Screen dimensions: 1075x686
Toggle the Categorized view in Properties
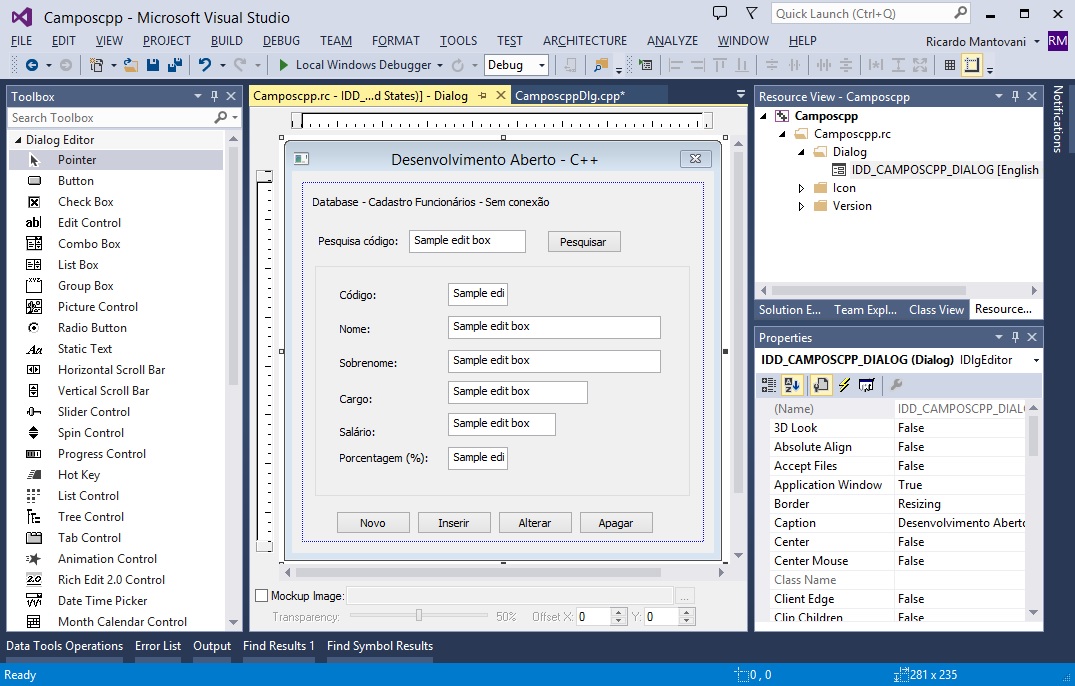768,385
